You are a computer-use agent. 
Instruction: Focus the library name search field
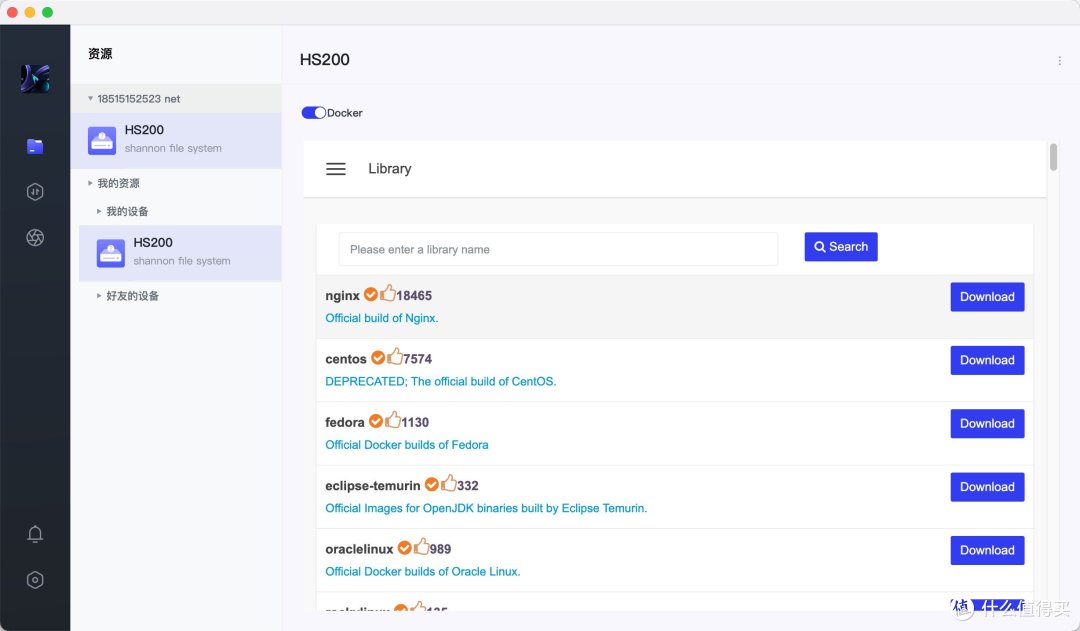[x=558, y=249]
